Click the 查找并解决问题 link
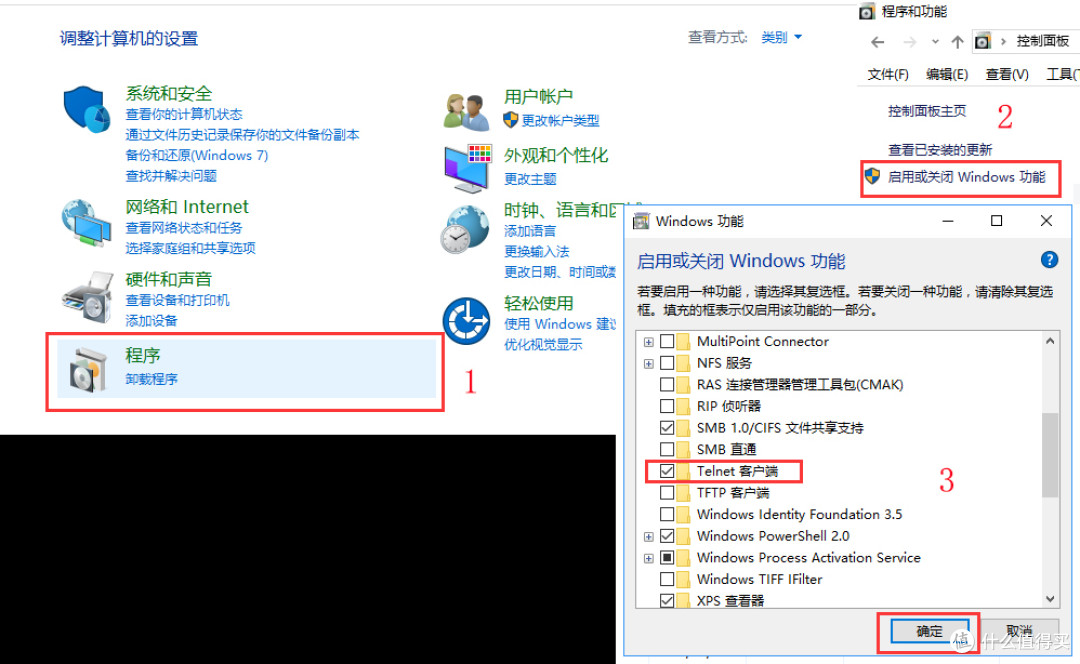 tap(171, 176)
